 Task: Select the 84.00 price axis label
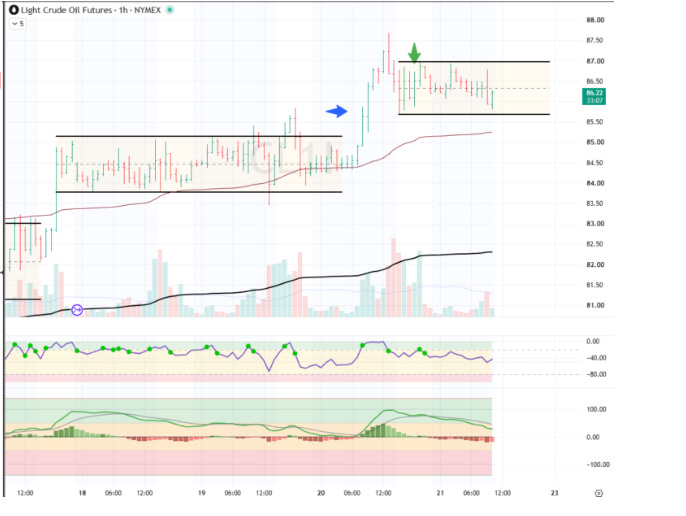click(595, 183)
